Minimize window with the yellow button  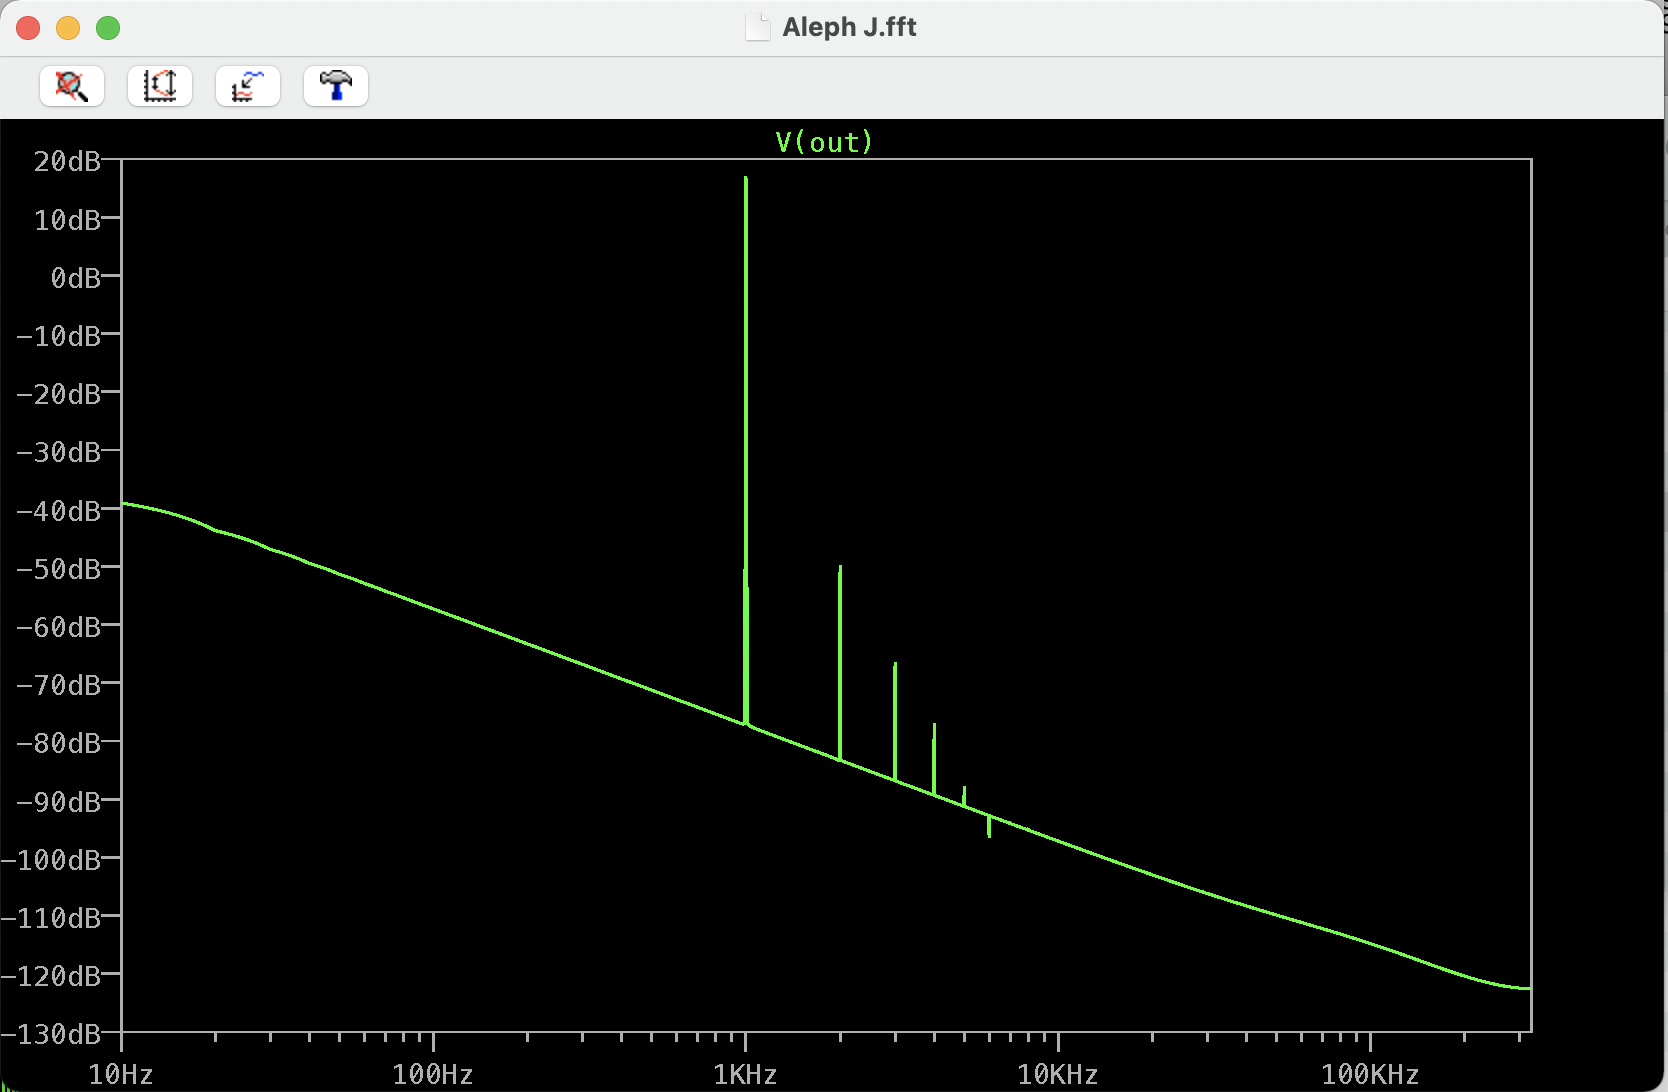point(68,28)
